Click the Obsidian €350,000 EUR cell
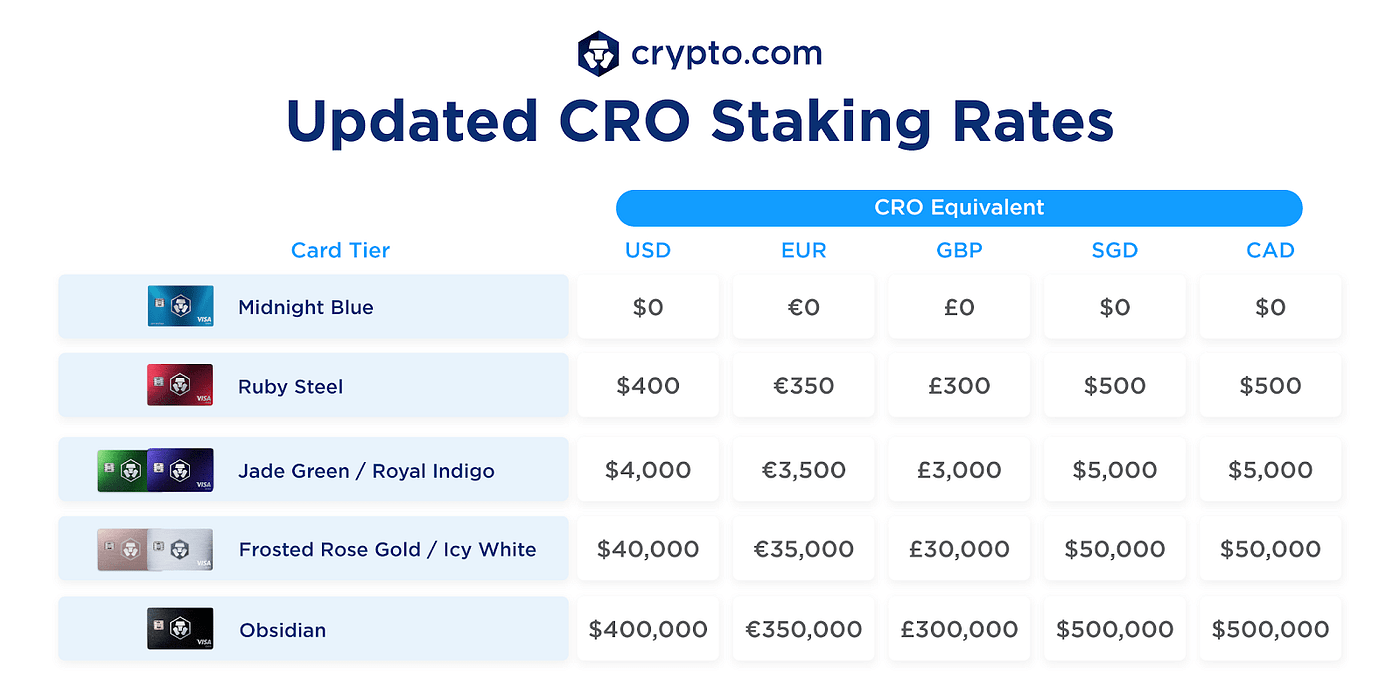 (x=804, y=630)
